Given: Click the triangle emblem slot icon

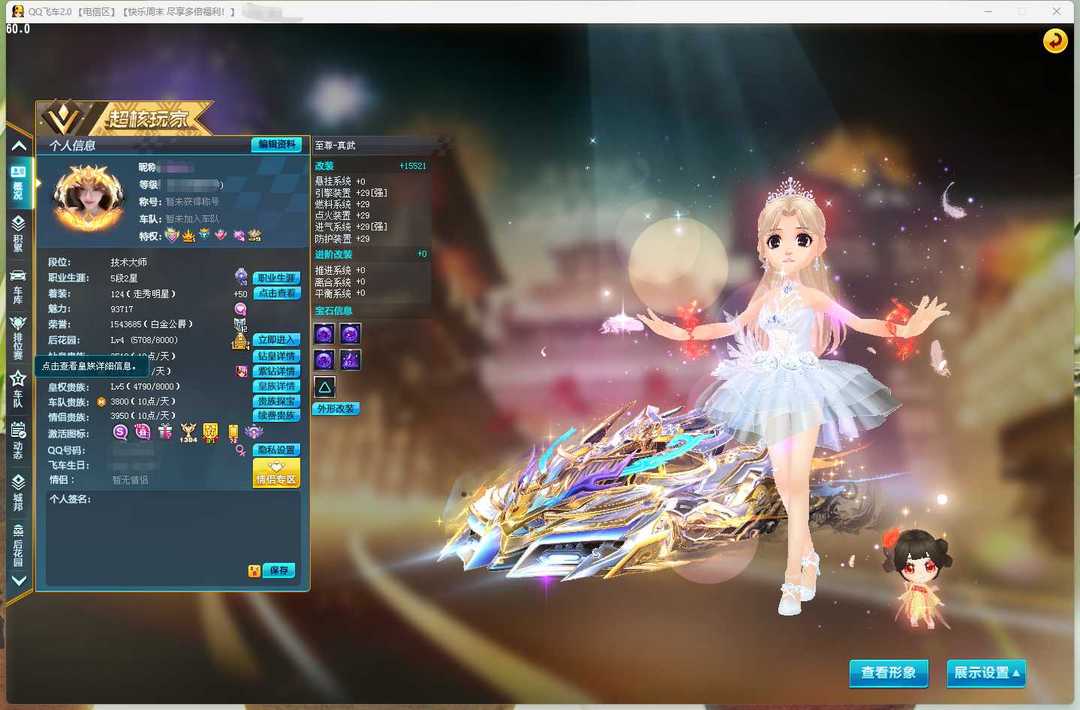Looking at the screenshot, I should [x=325, y=386].
